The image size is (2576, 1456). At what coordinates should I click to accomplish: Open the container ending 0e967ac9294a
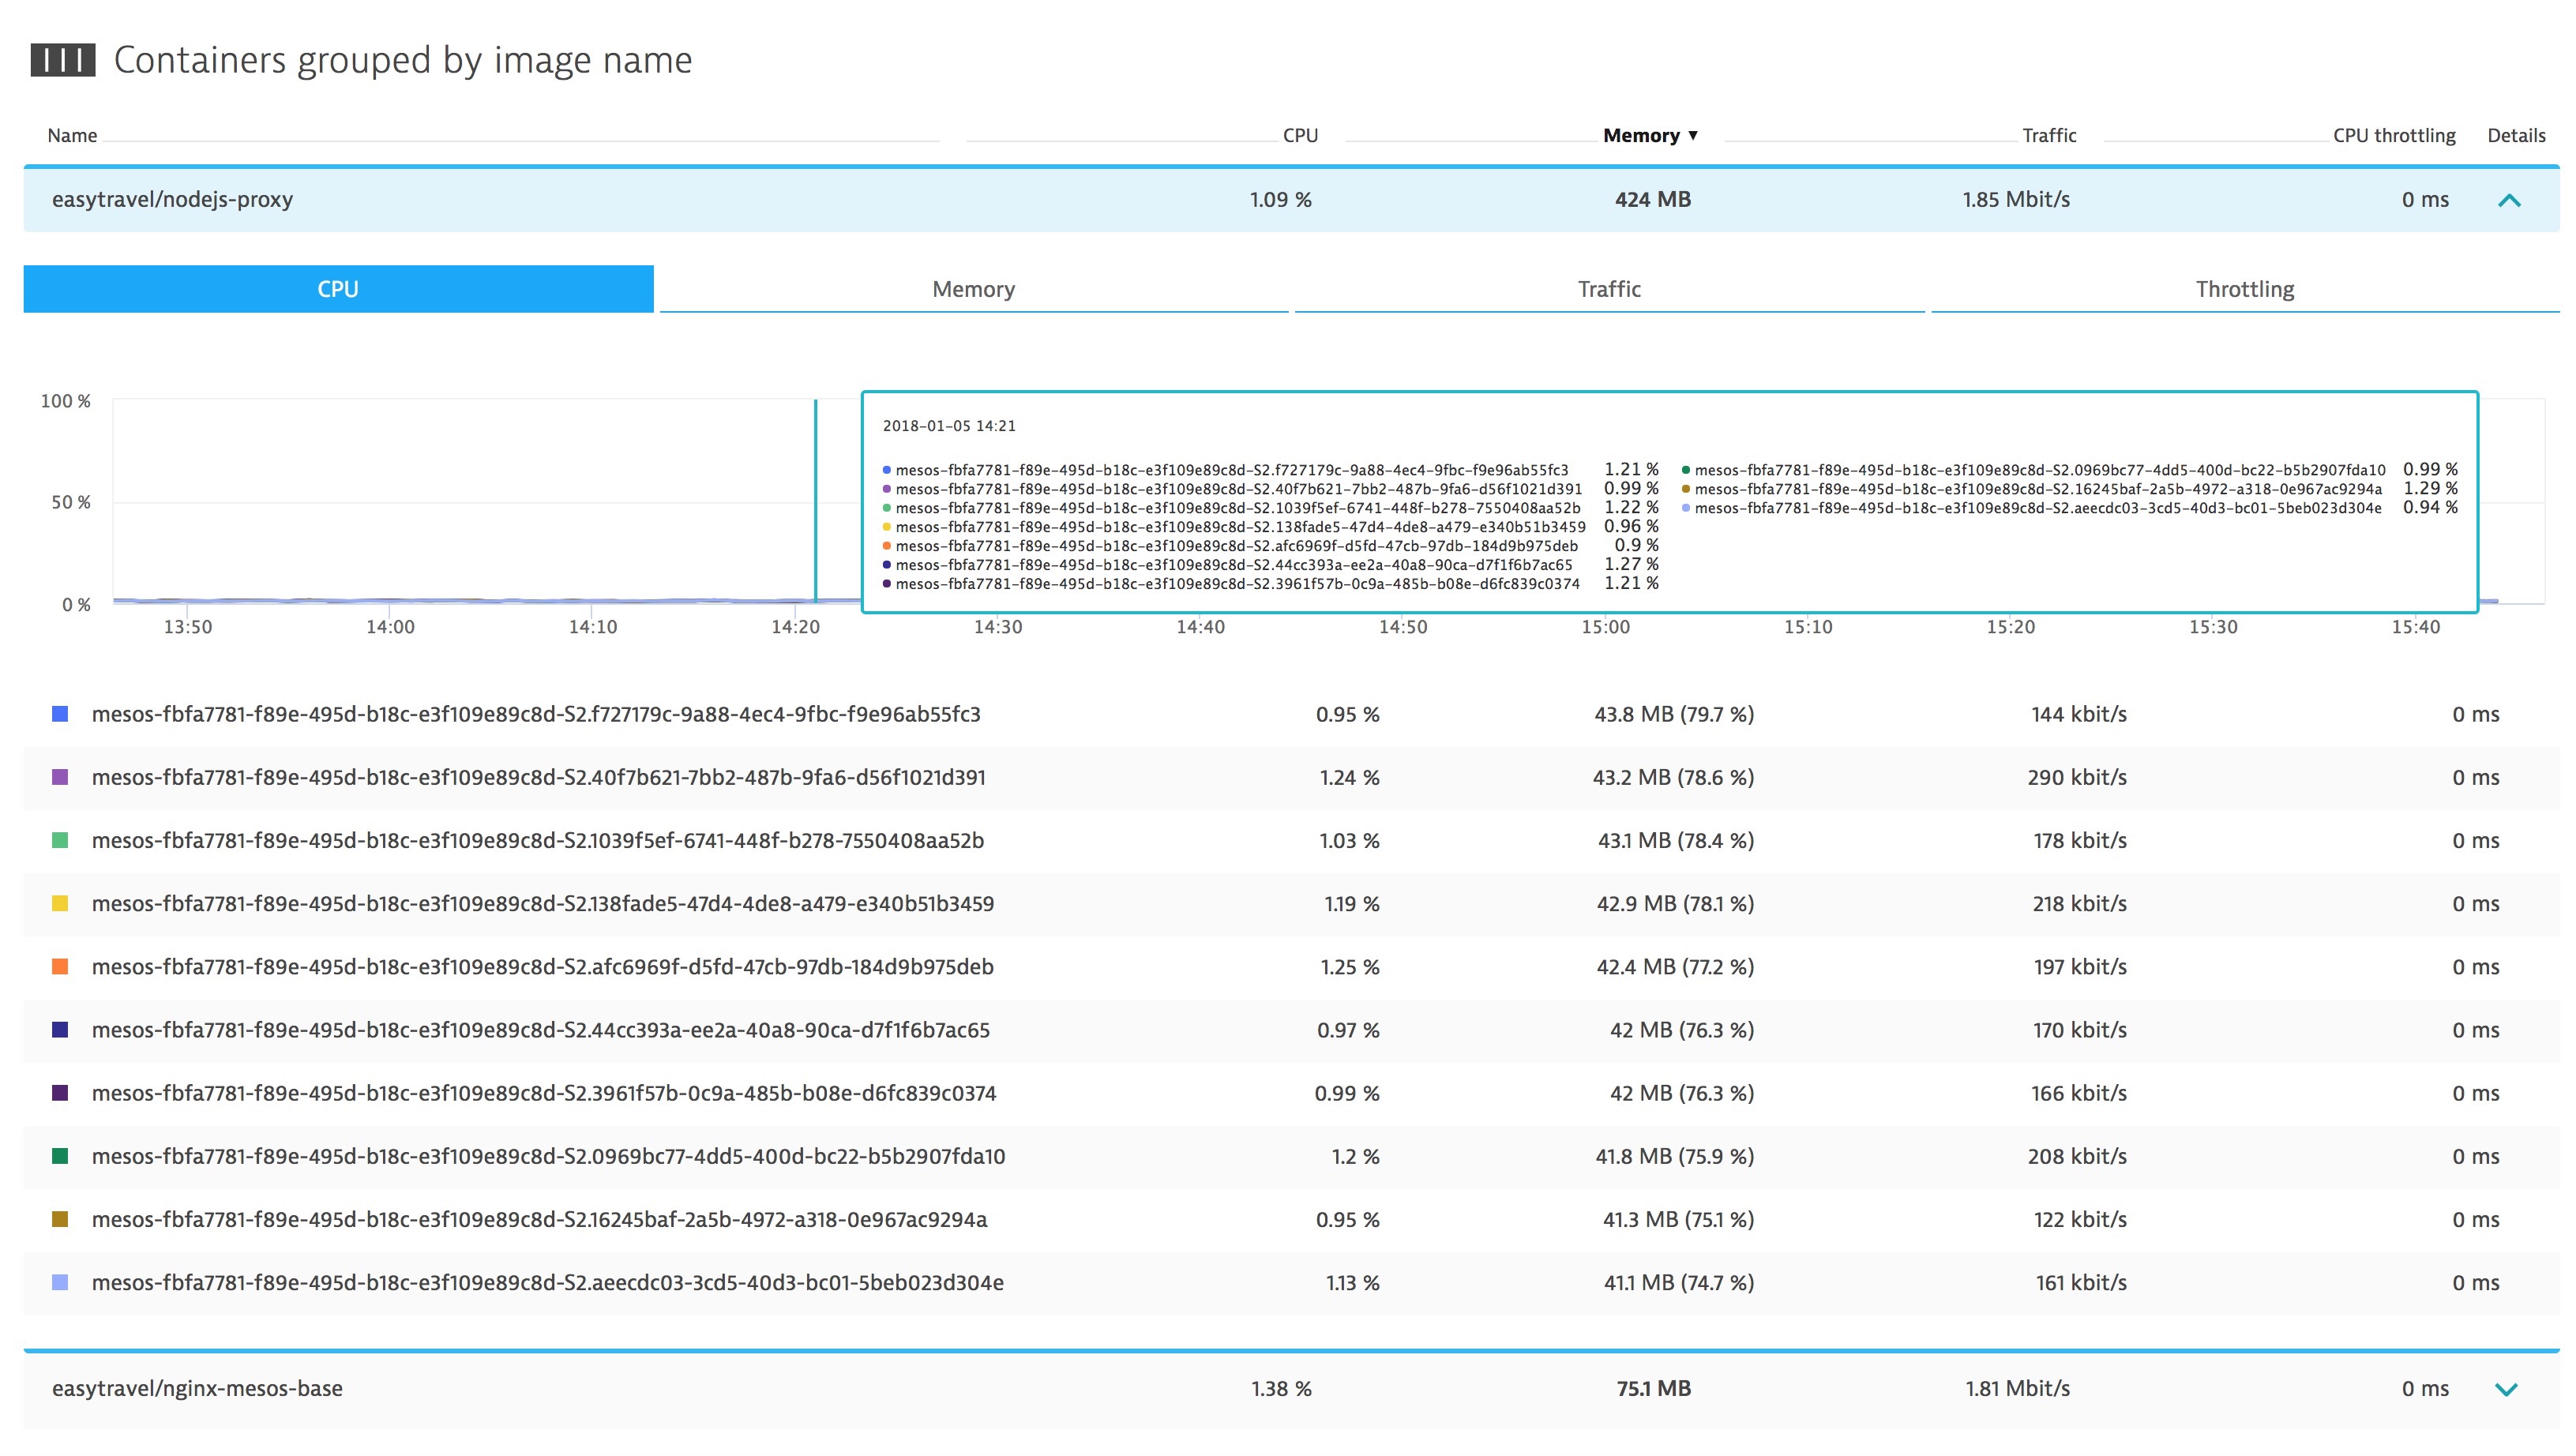click(x=540, y=1219)
